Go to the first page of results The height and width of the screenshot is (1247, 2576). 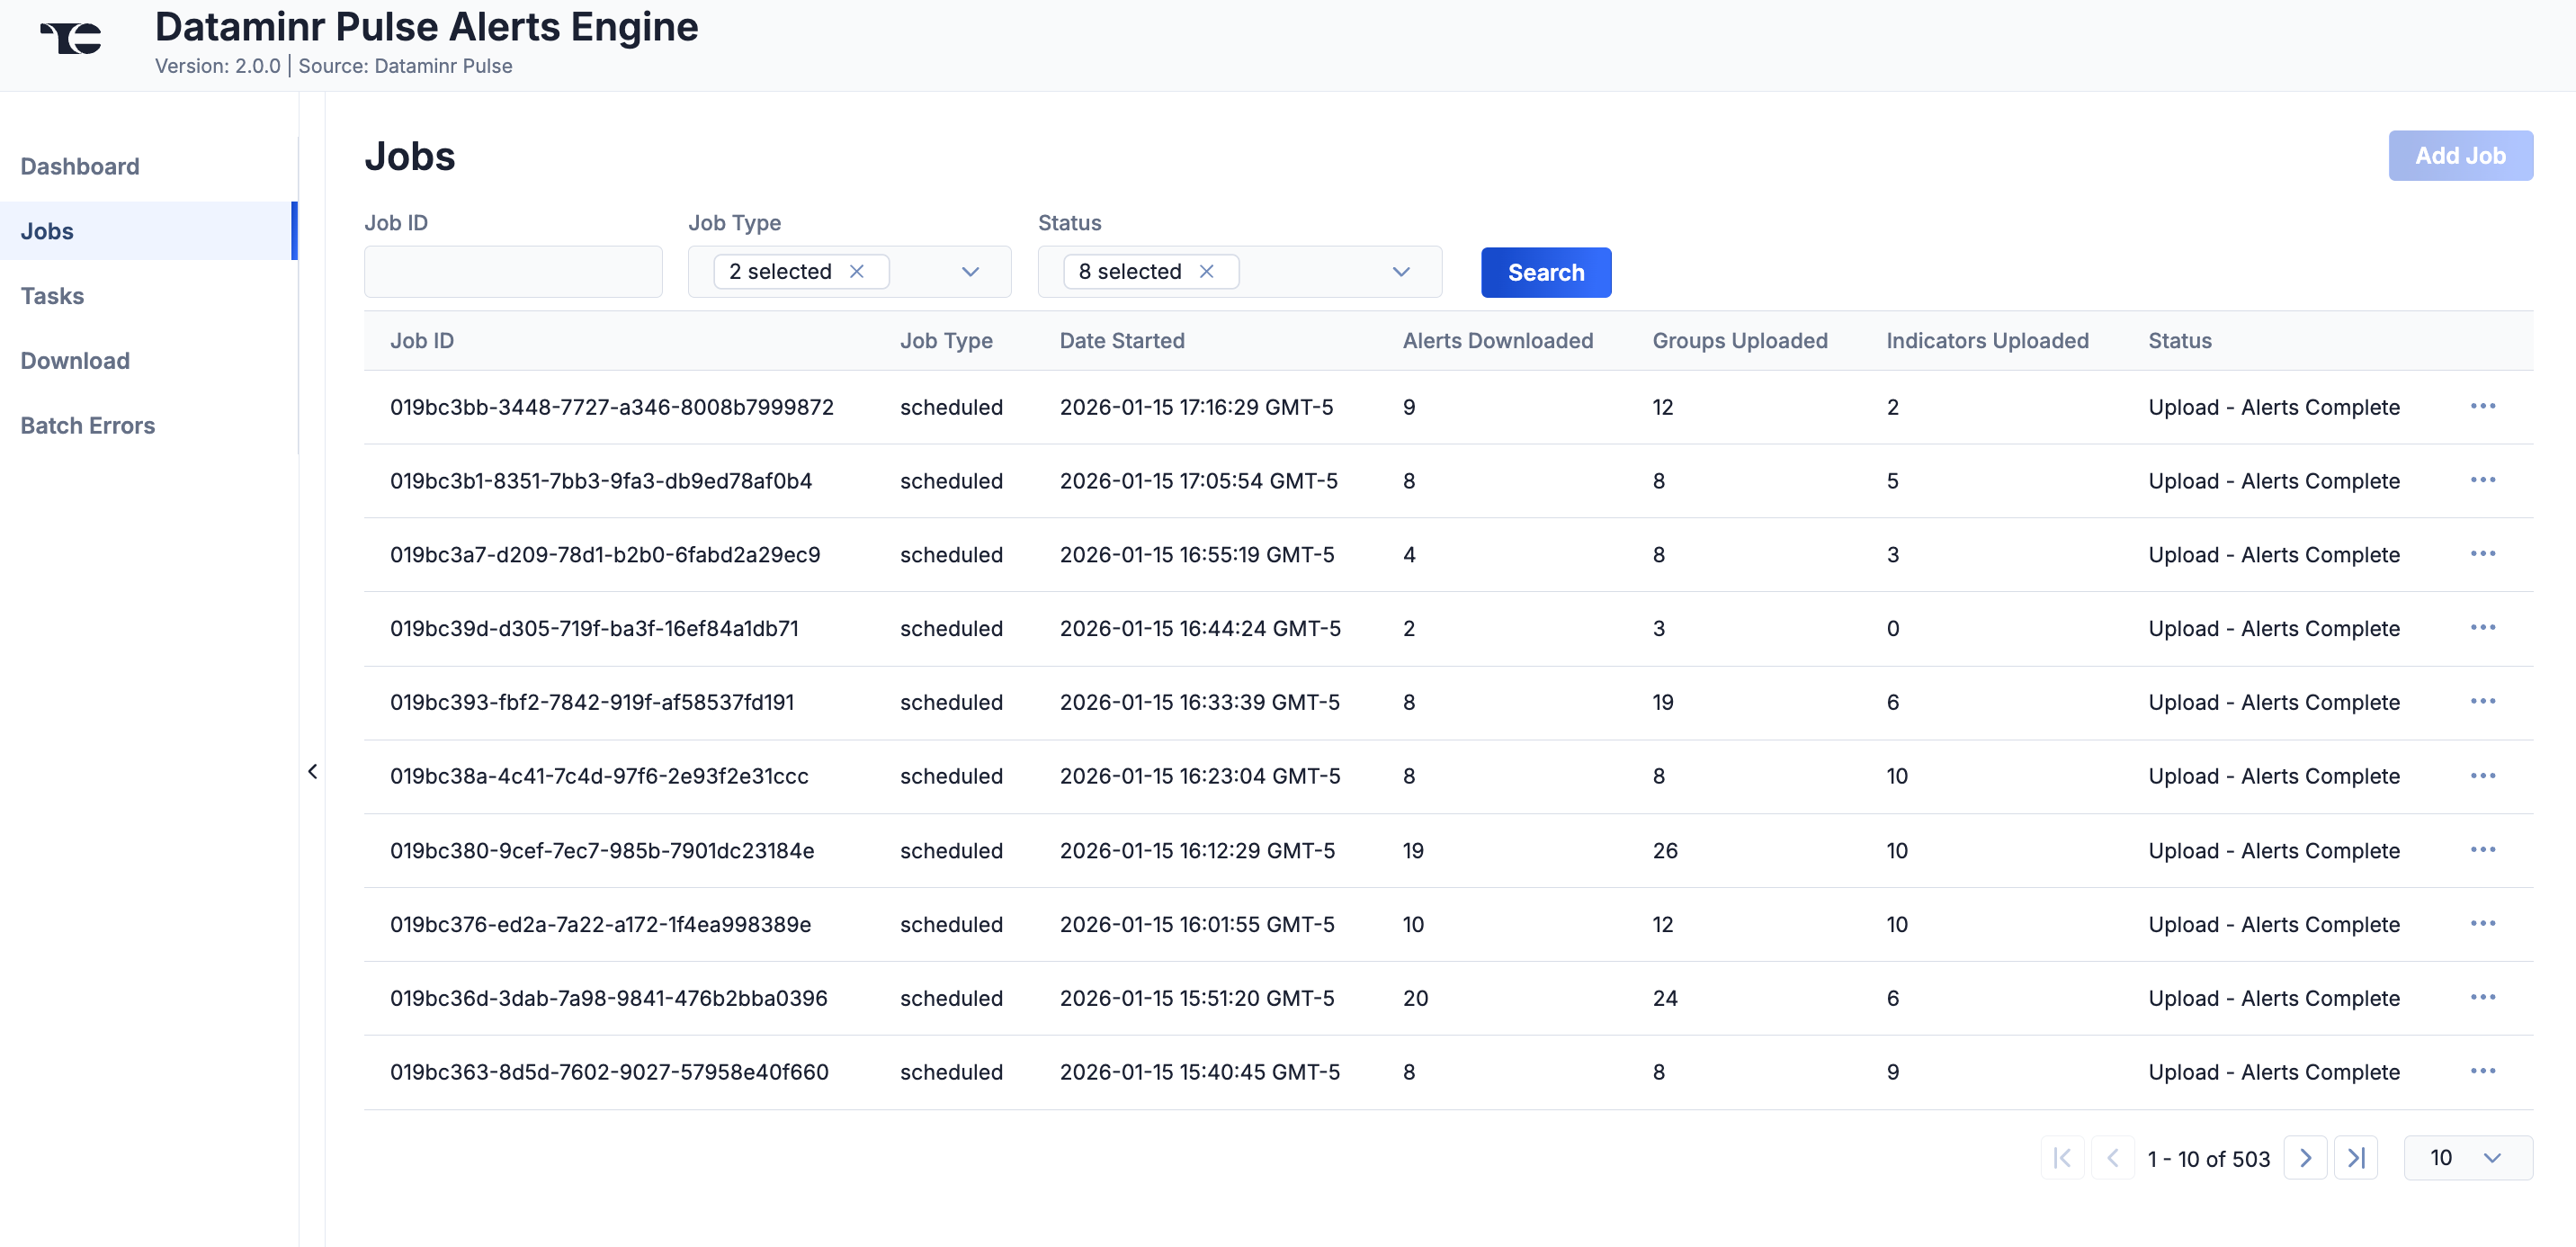tap(2062, 1158)
